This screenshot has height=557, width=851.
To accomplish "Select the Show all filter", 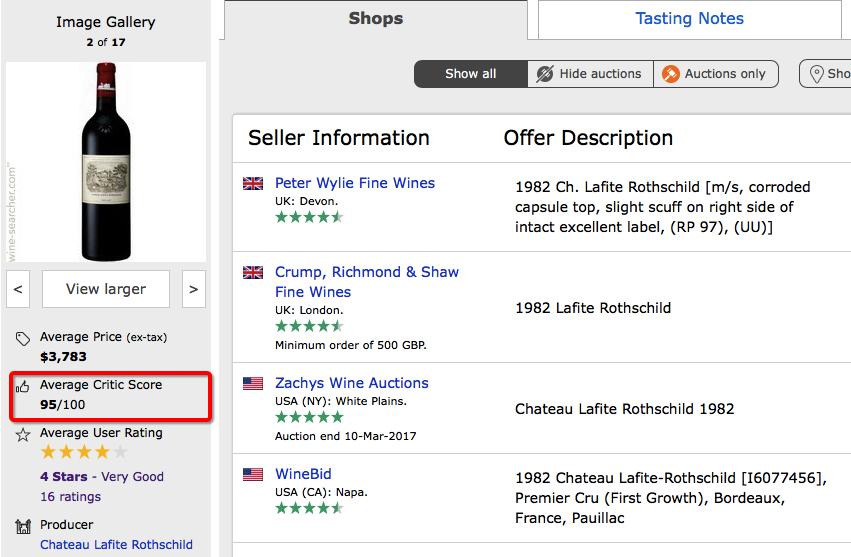I will (470, 74).
